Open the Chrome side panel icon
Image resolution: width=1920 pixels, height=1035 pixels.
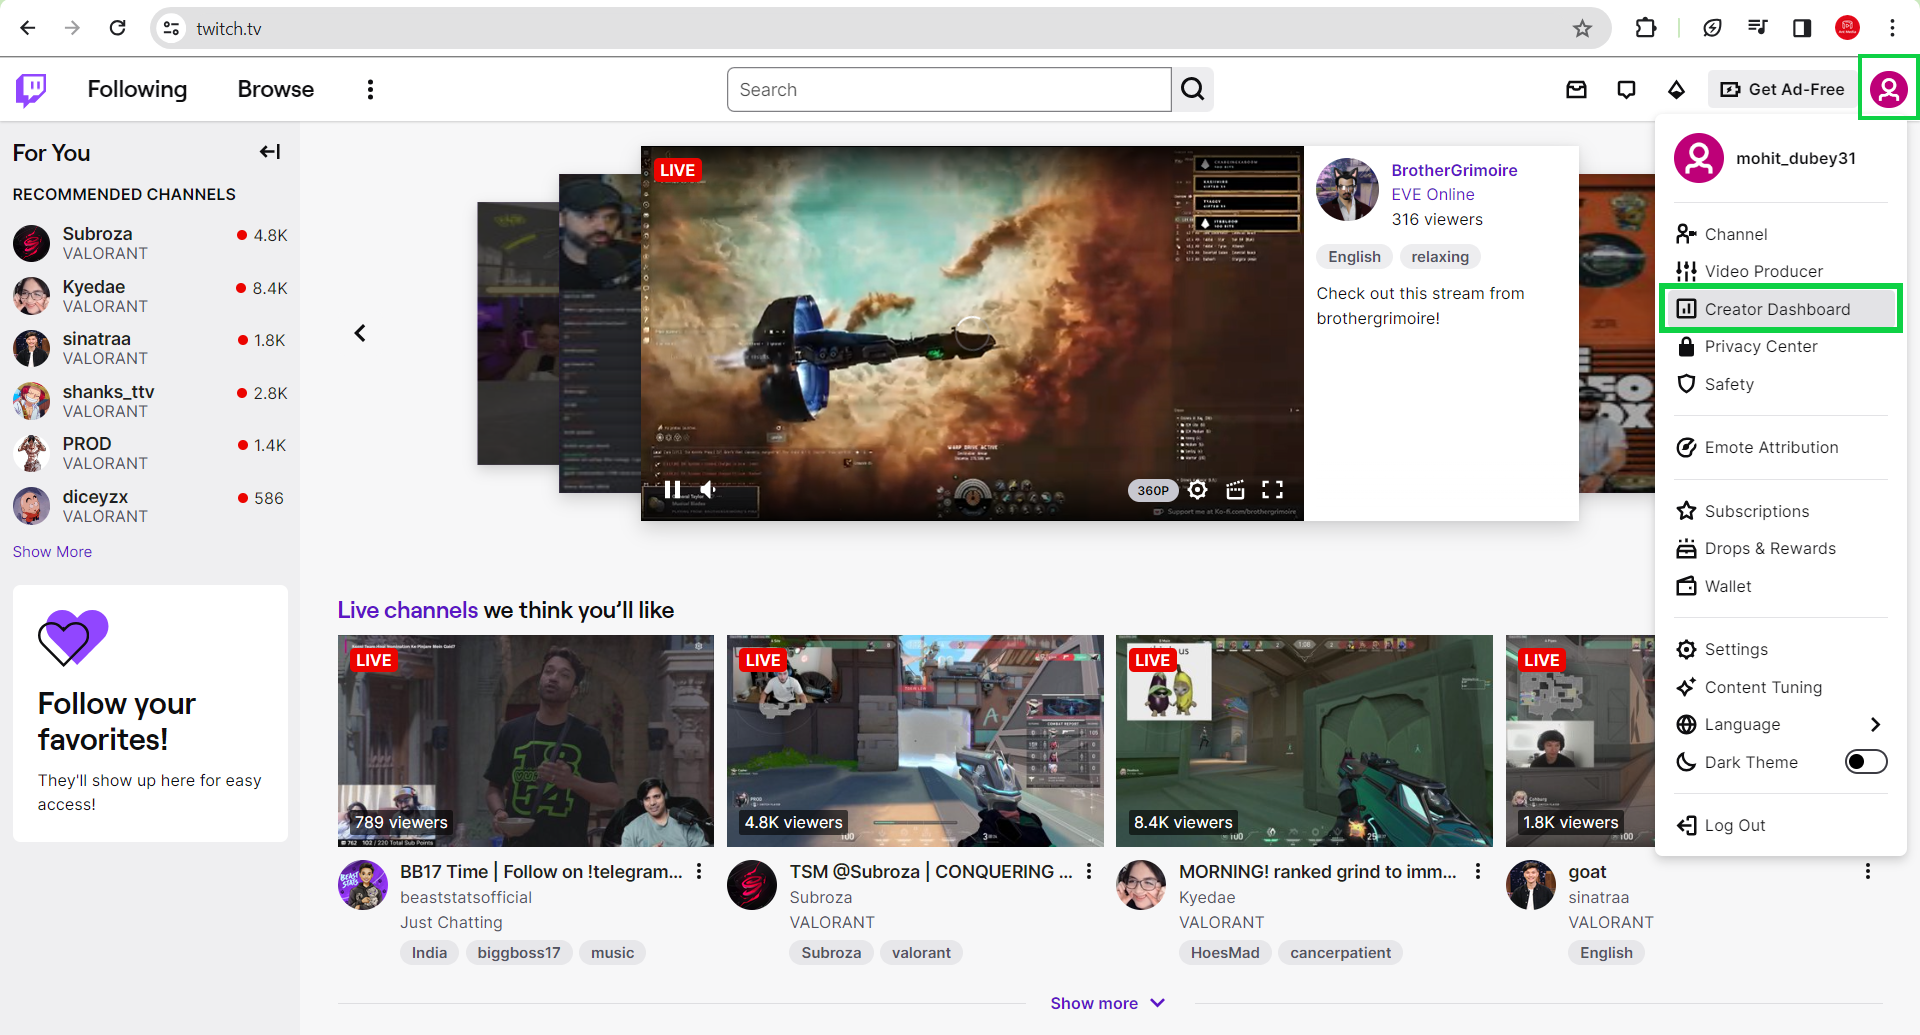point(1802,28)
